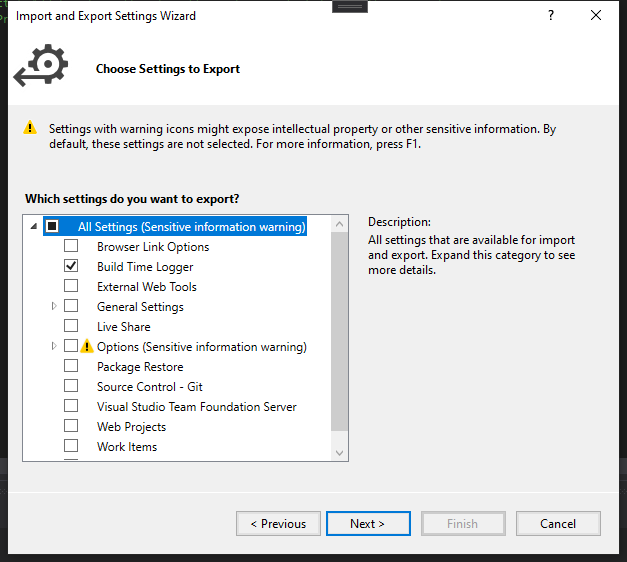Enable the Package Restore checkbox
627x562 pixels.
[x=71, y=366]
